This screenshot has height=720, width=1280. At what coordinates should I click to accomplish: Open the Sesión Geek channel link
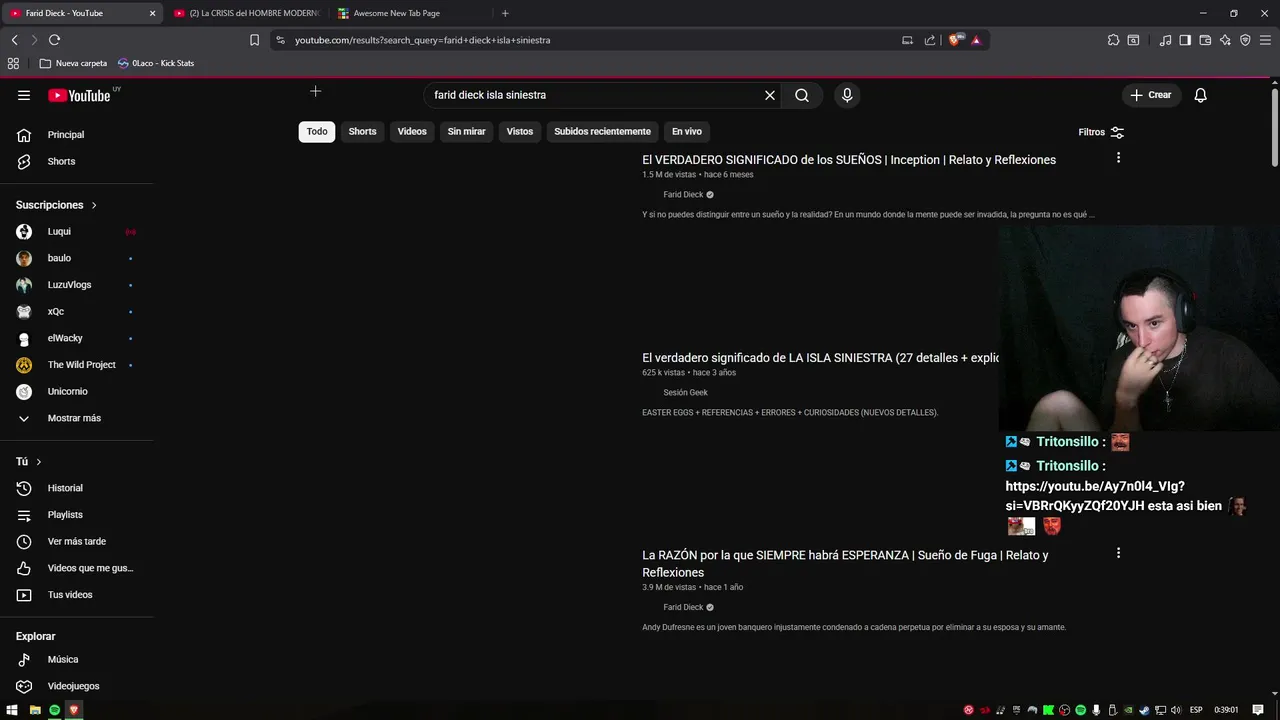(x=685, y=393)
